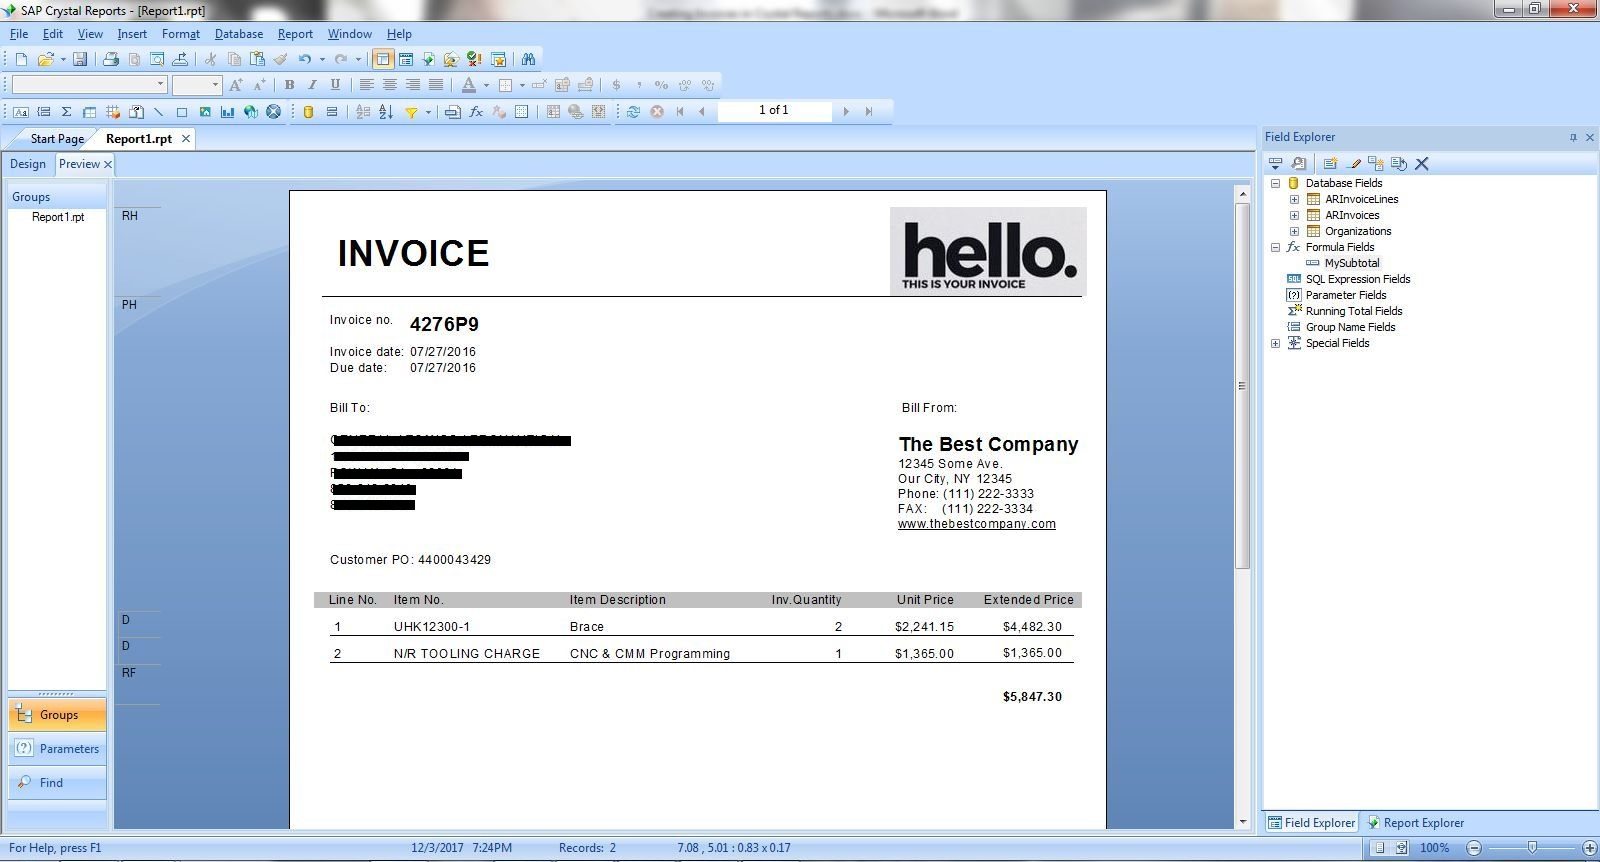
Task: Click the Find panel button
Action: coord(57,783)
